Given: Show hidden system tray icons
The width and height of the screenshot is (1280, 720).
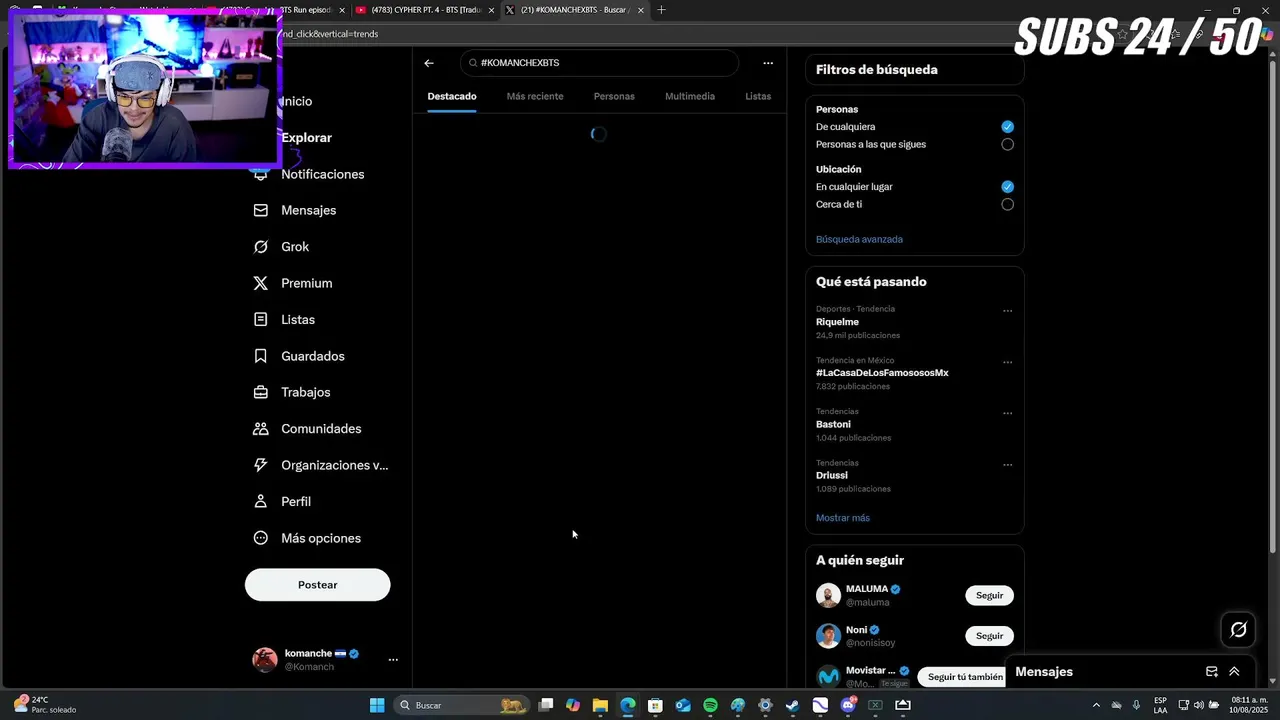Looking at the screenshot, I should [1096, 705].
